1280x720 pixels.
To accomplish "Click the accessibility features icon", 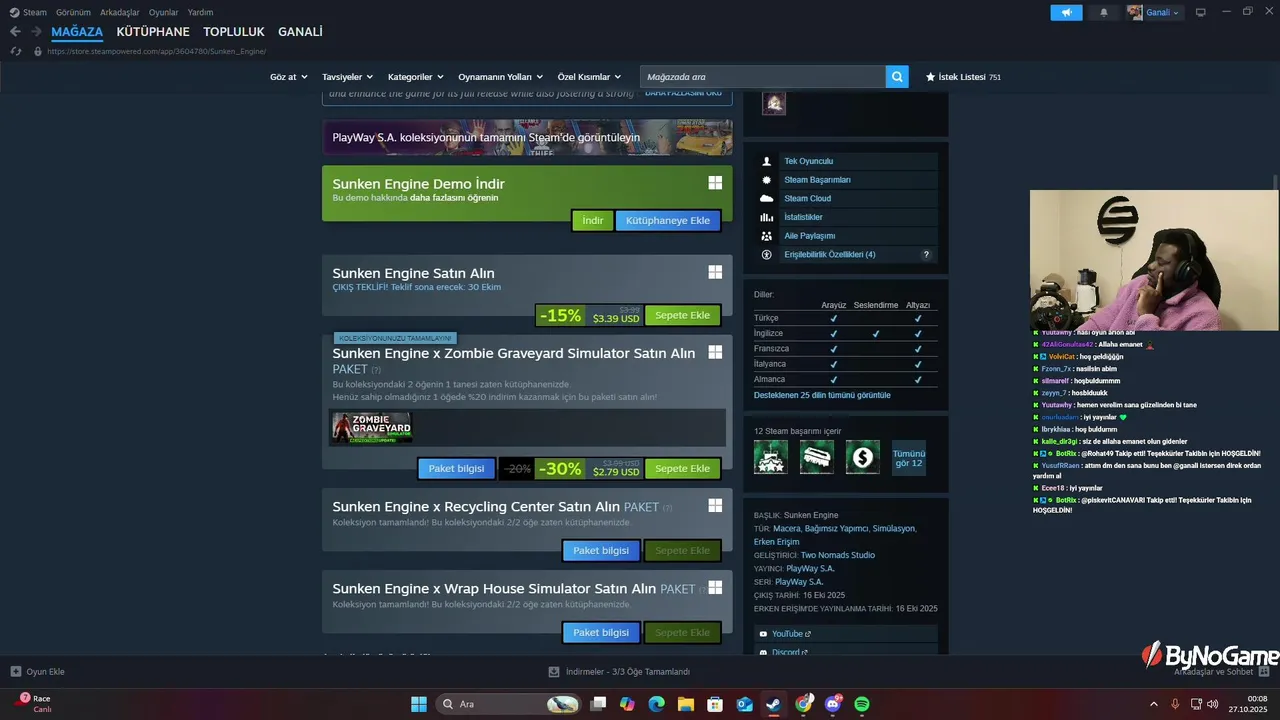I will click(767, 254).
